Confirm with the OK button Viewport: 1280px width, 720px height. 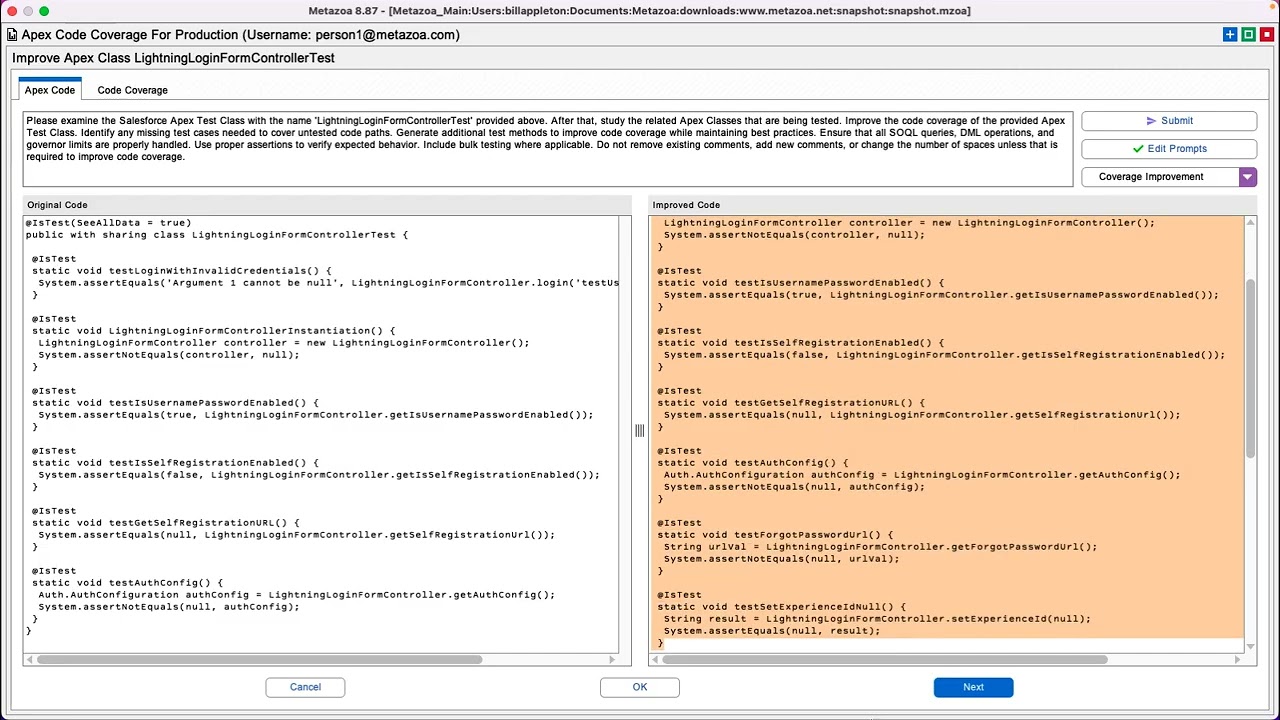[x=640, y=687]
